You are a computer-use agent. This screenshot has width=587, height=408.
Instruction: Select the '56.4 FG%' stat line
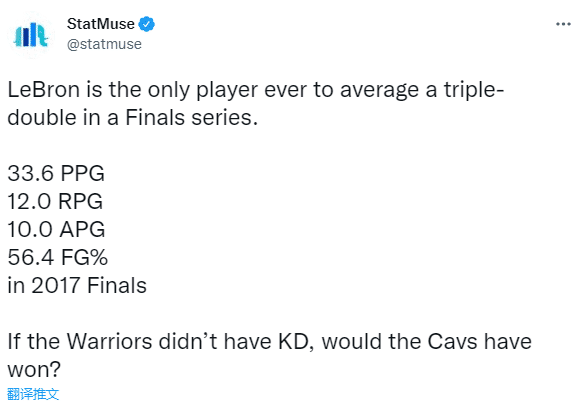(x=58, y=257)
